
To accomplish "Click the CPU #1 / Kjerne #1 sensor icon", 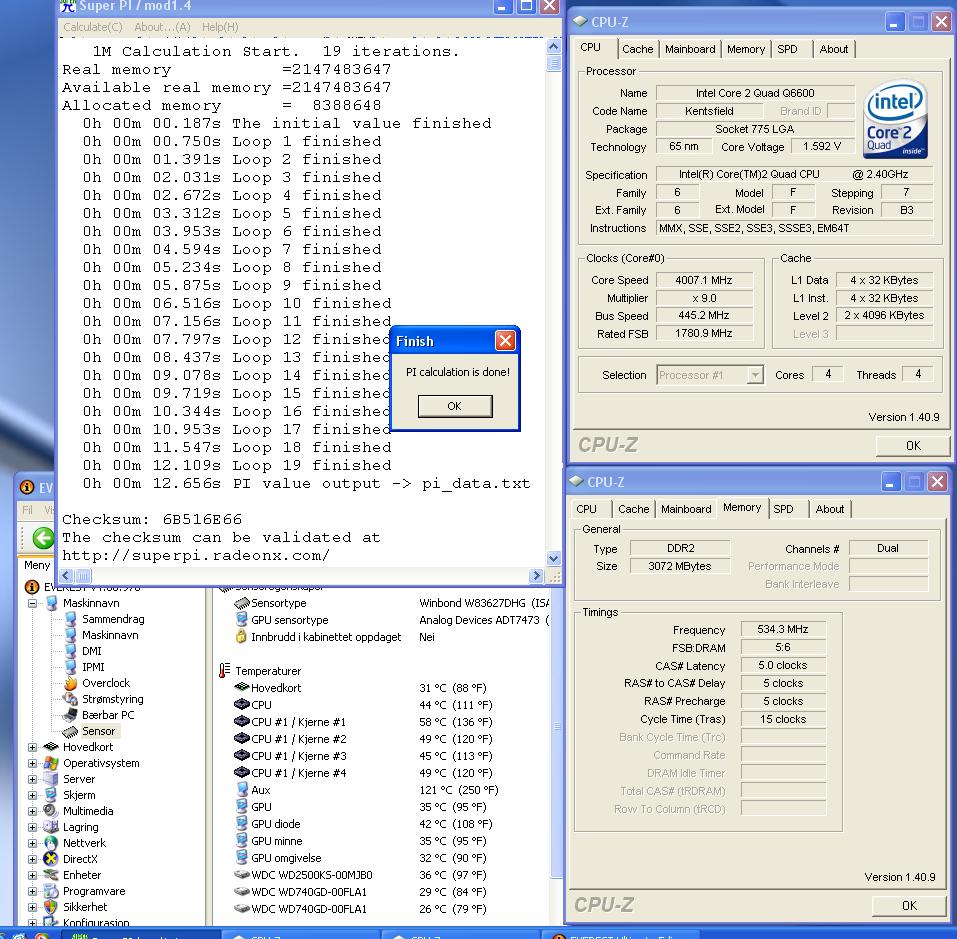I will click(x=242, y=722).
